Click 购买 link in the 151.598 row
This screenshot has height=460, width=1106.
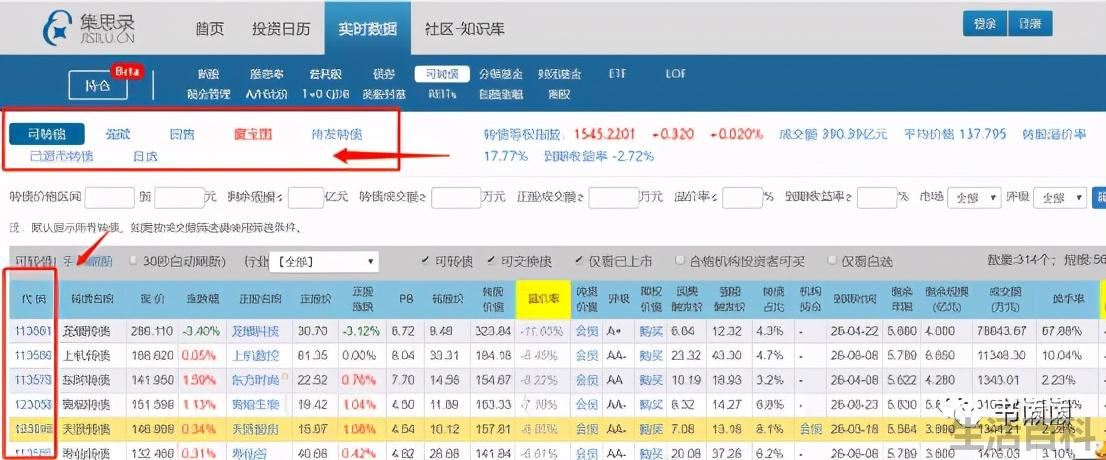point(650,404)
